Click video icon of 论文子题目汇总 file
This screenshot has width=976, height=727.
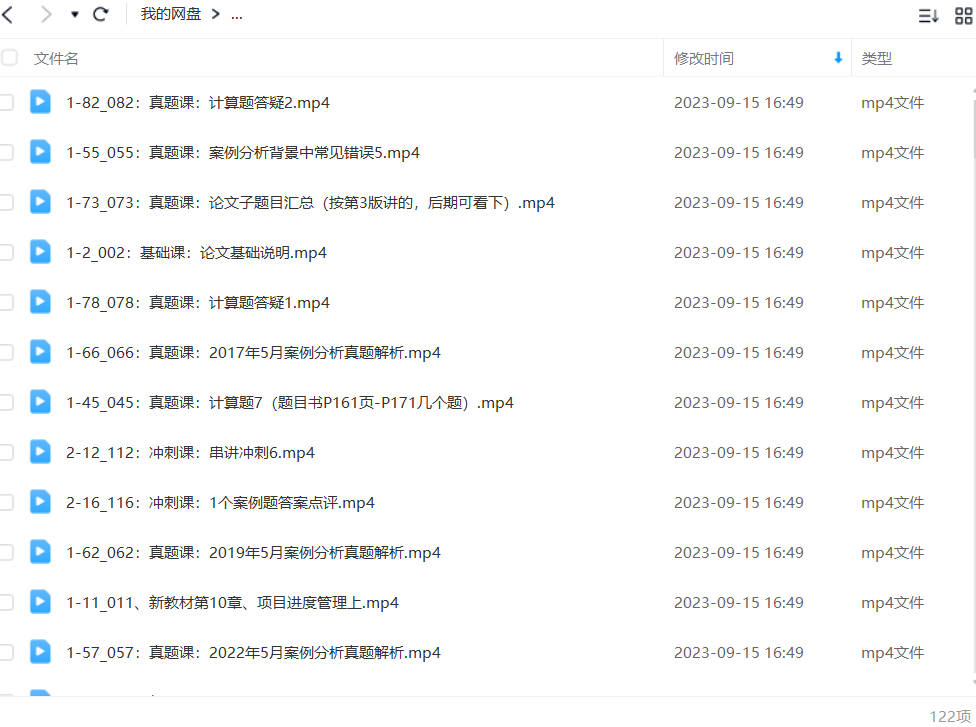[40, 202]
